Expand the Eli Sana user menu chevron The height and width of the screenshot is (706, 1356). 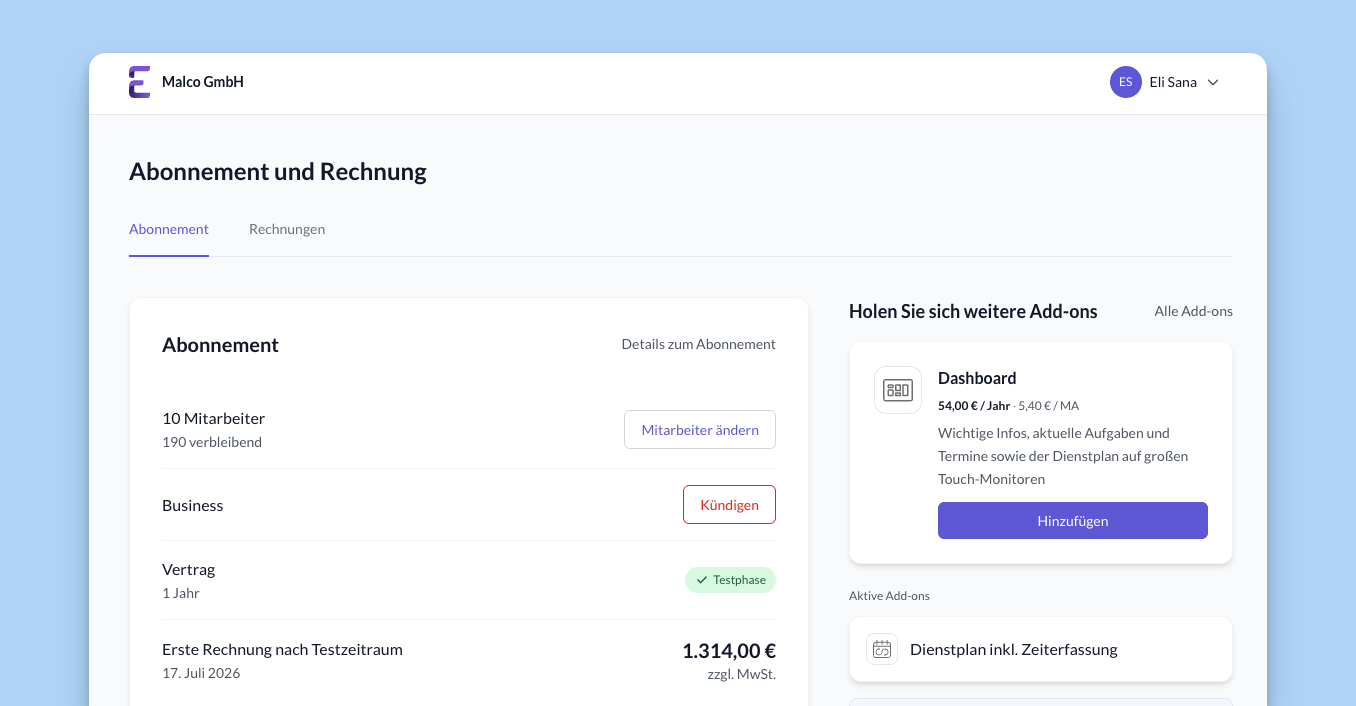click(1213, 82)
